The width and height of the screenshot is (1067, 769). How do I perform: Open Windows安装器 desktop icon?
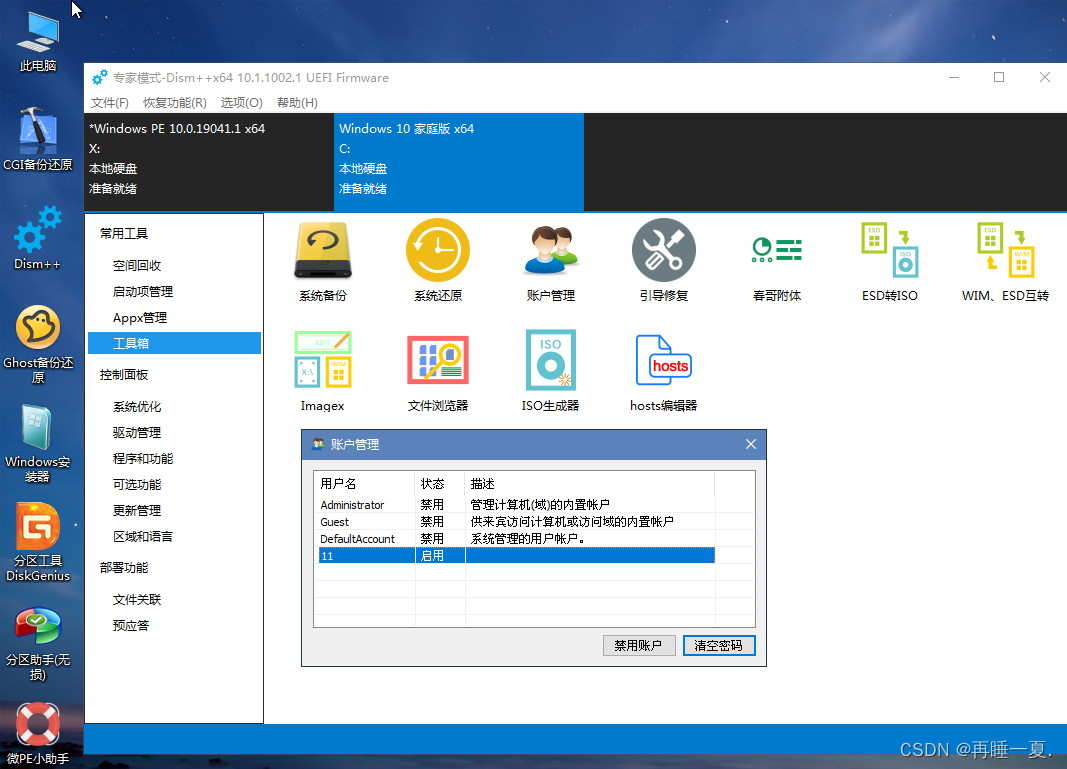coord(38,443)
